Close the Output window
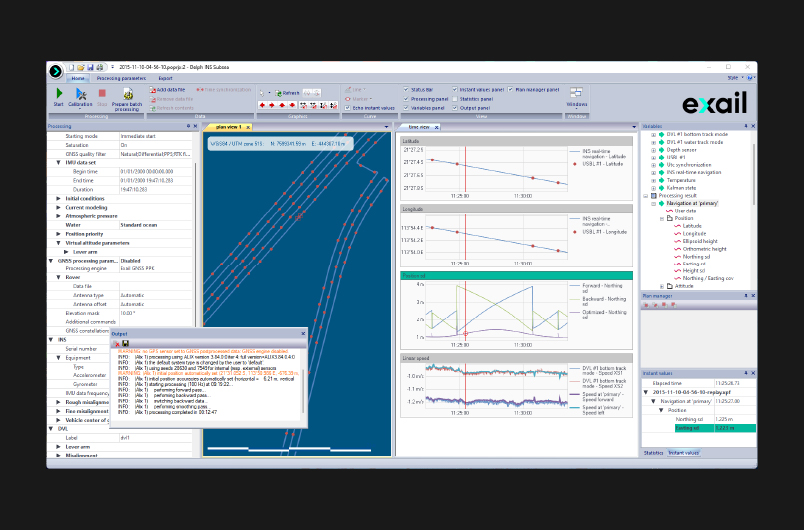 point(303,334)
